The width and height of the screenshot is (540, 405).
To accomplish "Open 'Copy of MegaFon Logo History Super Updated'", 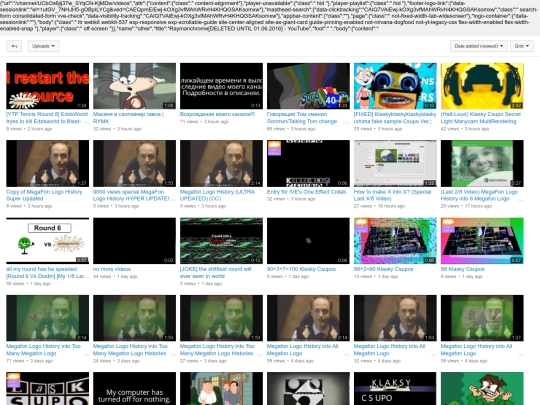I will pos(44,195).
